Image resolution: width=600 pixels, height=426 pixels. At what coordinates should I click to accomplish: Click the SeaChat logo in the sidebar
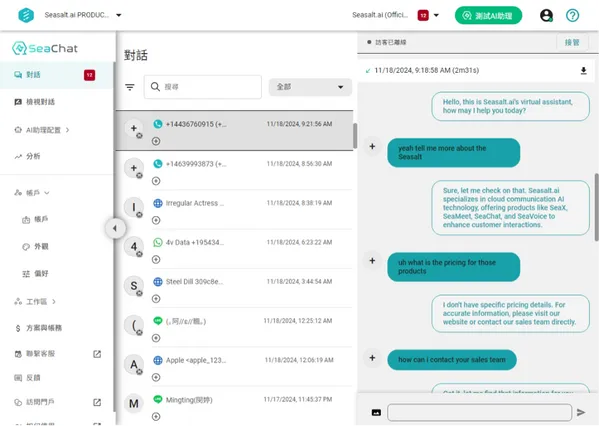coord(45,48)
